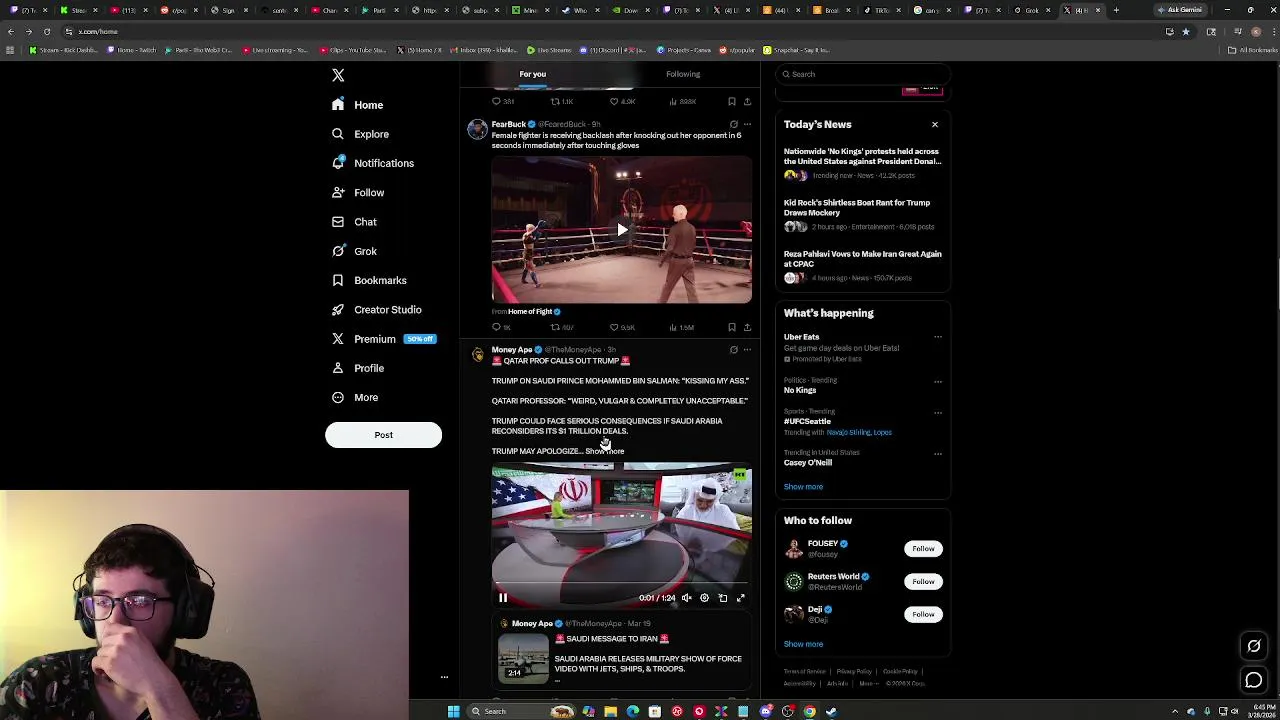Image resolution: width=1280 pixels, height=720 pixels.
Task: Toggle picture-in-picture on Money Ape video
Action: click(723, 598)
